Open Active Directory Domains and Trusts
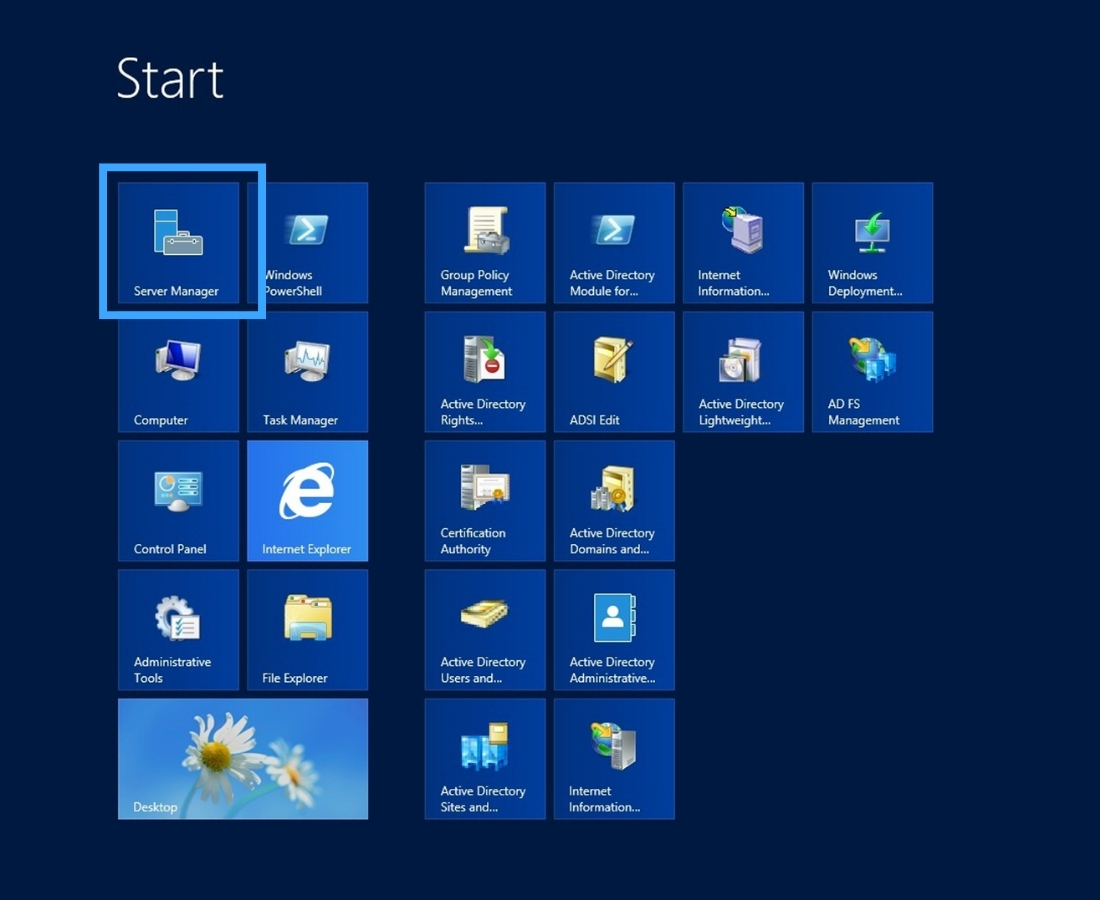This screenshot has height=900, width=1100. pos(613,500)
